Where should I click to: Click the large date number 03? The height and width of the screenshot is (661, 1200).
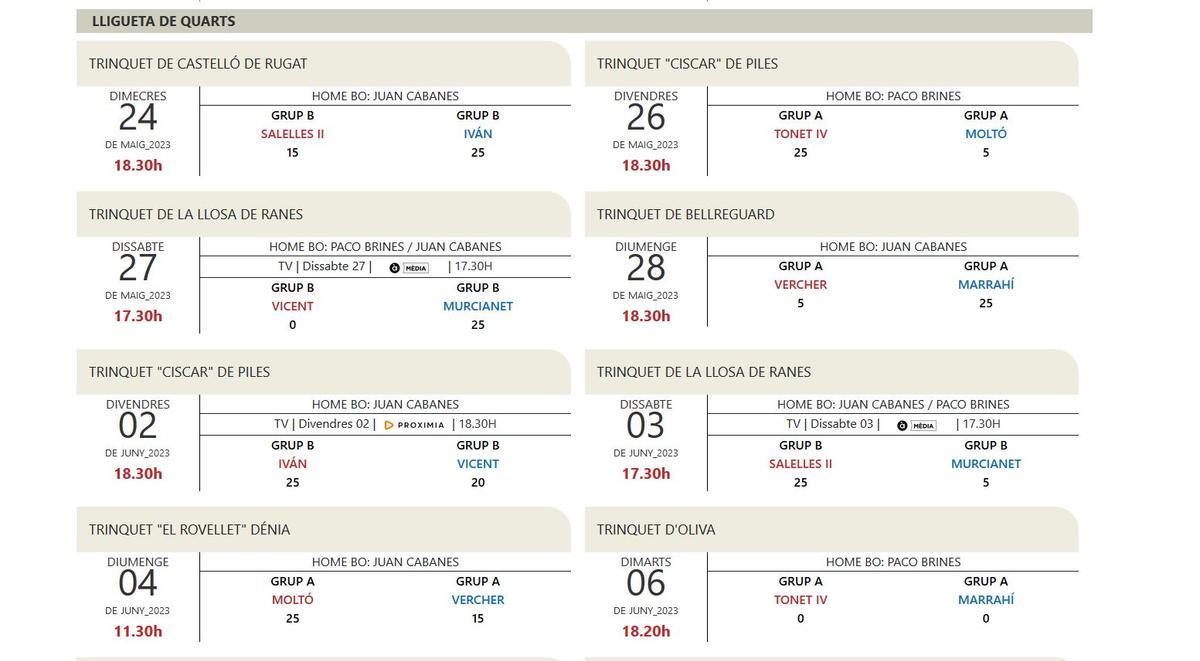coord(646,426)
